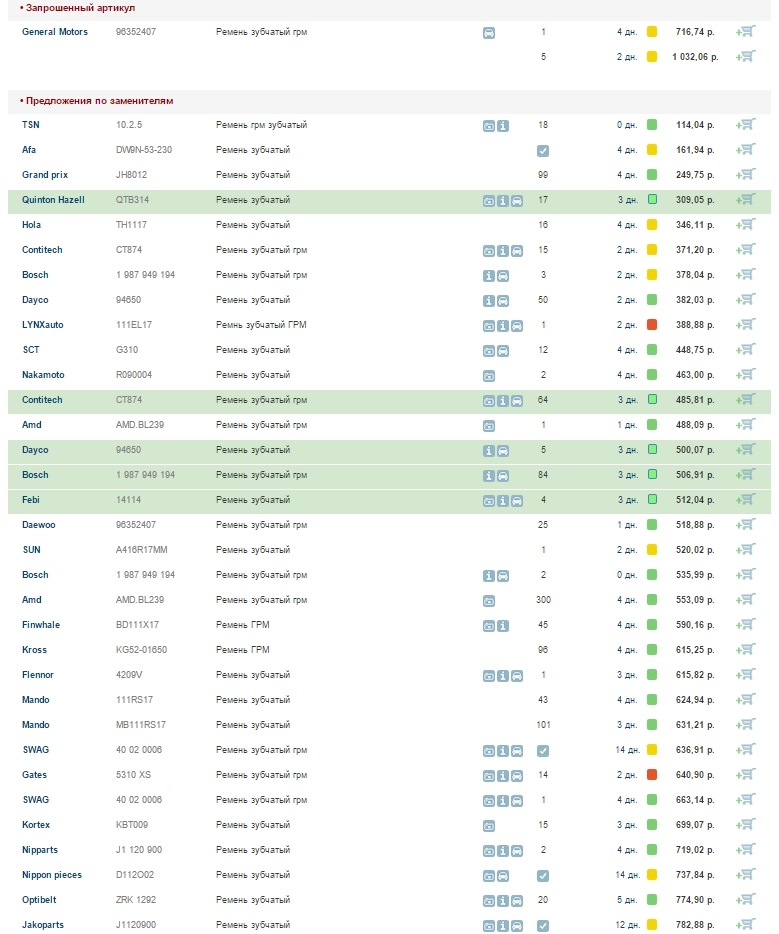This screenshot has height=934, width=779.
Task: Open the Nippon pieces brand link
Action: point(52,875)
